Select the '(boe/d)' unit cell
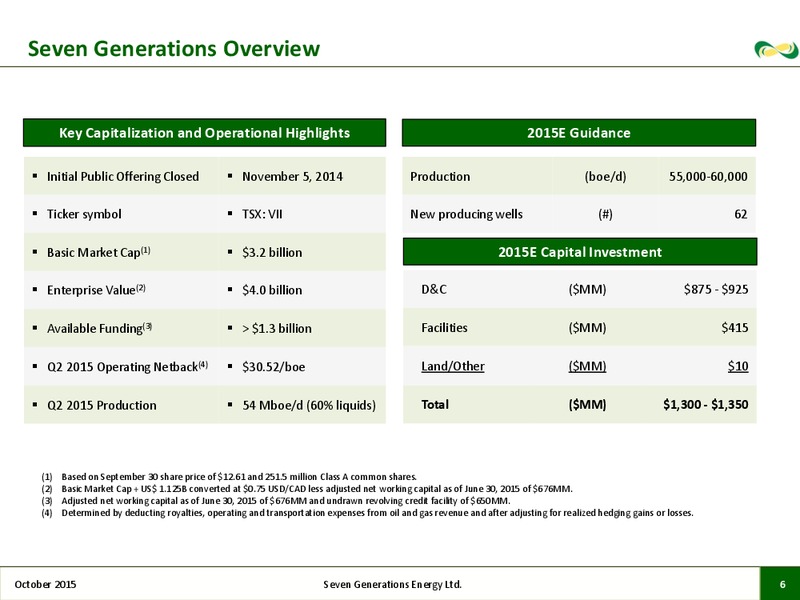The image size is (800, 600). [606, 177]
